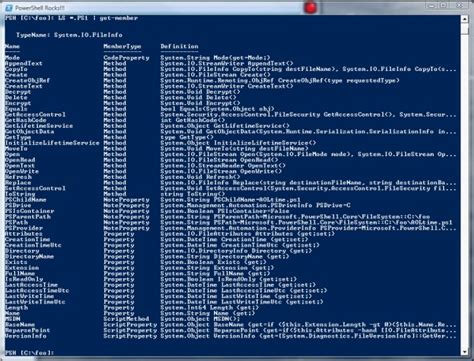Click the 'MoveTo' member name

pyautogui.click(x=16, y=148)
